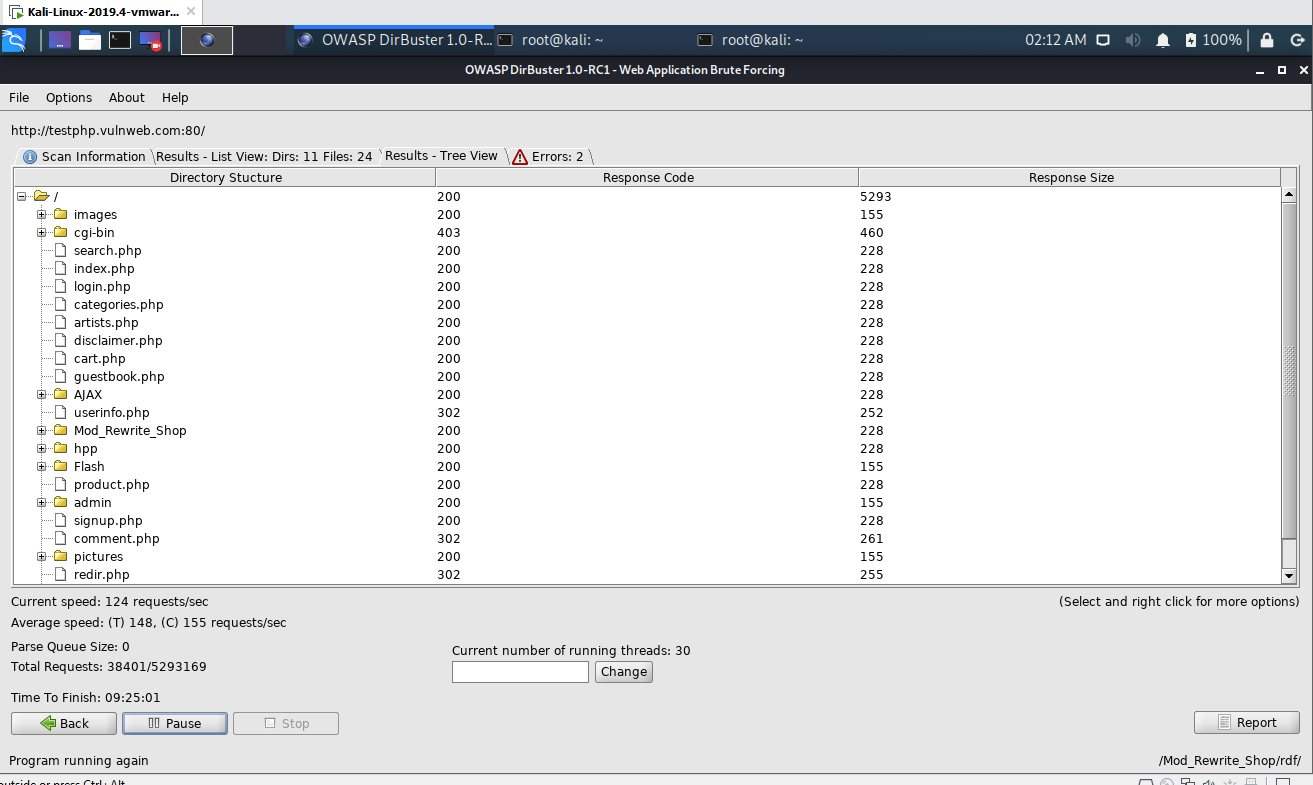
Task: Open the About menu
Action: [x=127, y=97]
